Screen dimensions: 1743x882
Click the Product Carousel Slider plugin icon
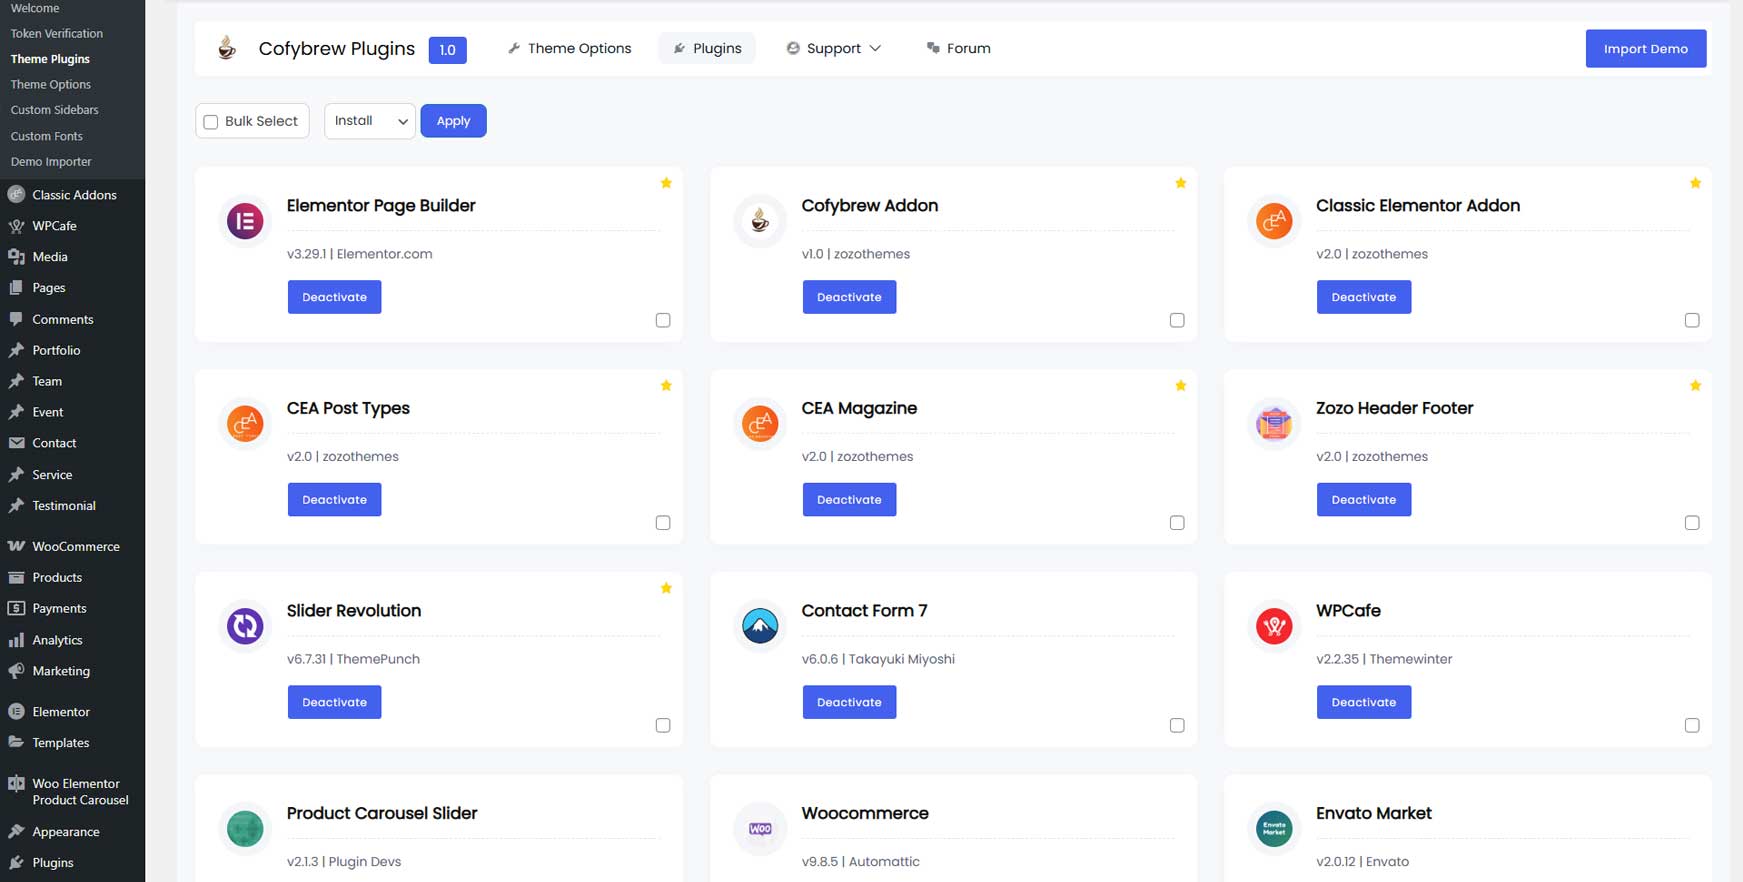click(x=245, y=829)
